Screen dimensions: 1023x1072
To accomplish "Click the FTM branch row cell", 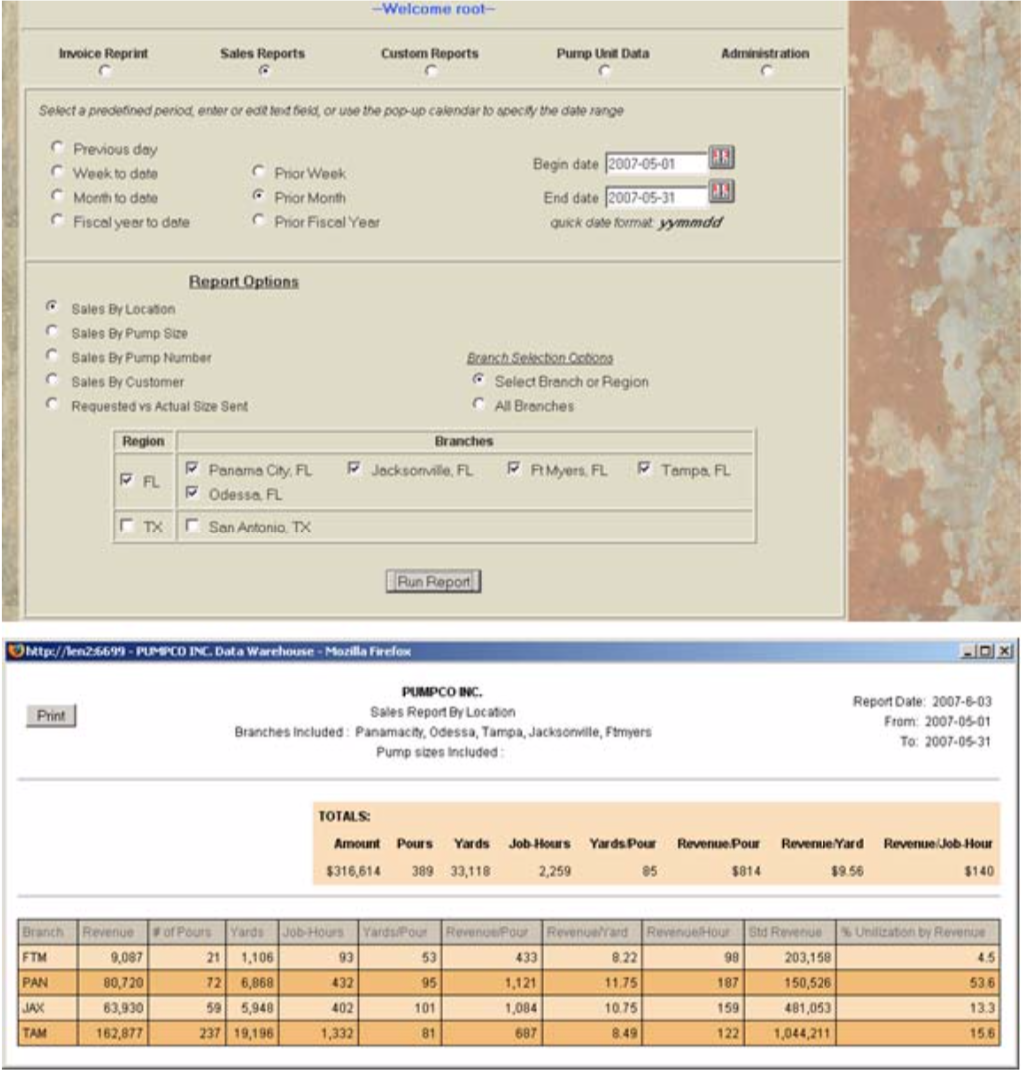I will 48,957.
